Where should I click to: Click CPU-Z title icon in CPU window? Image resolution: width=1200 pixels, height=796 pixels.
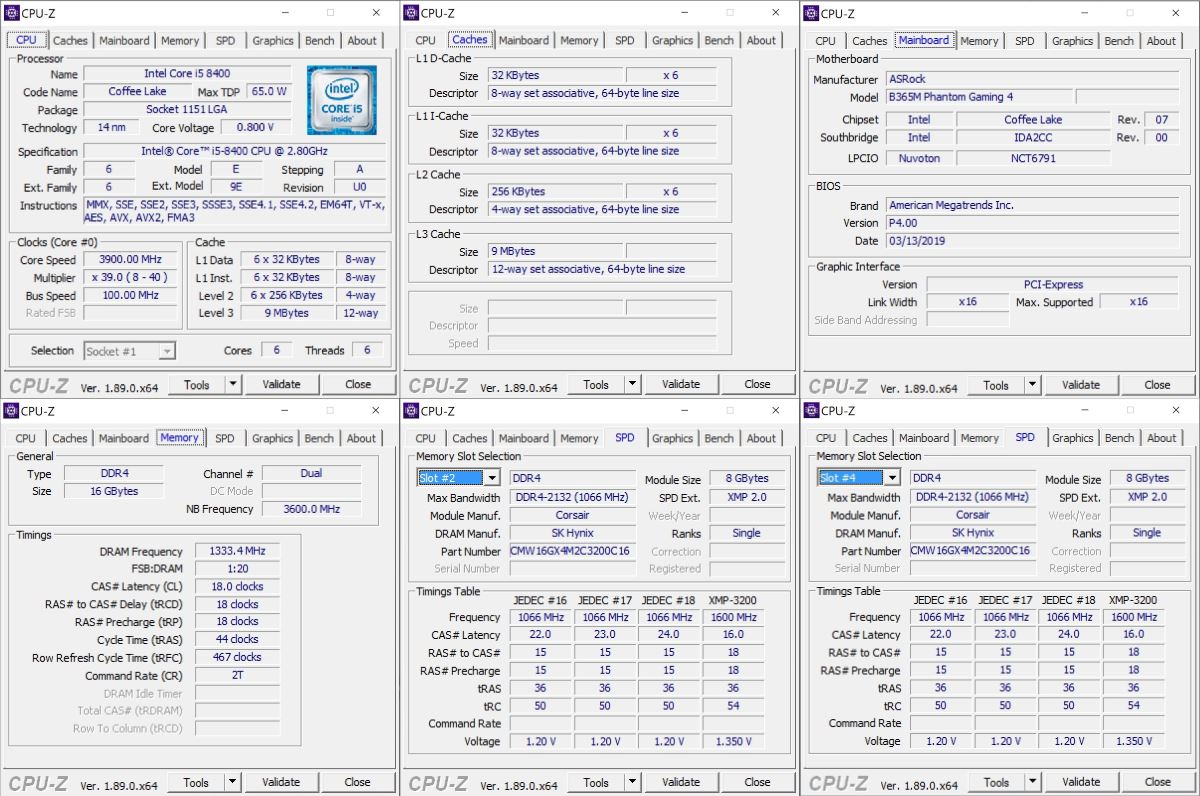coord(11,13)
